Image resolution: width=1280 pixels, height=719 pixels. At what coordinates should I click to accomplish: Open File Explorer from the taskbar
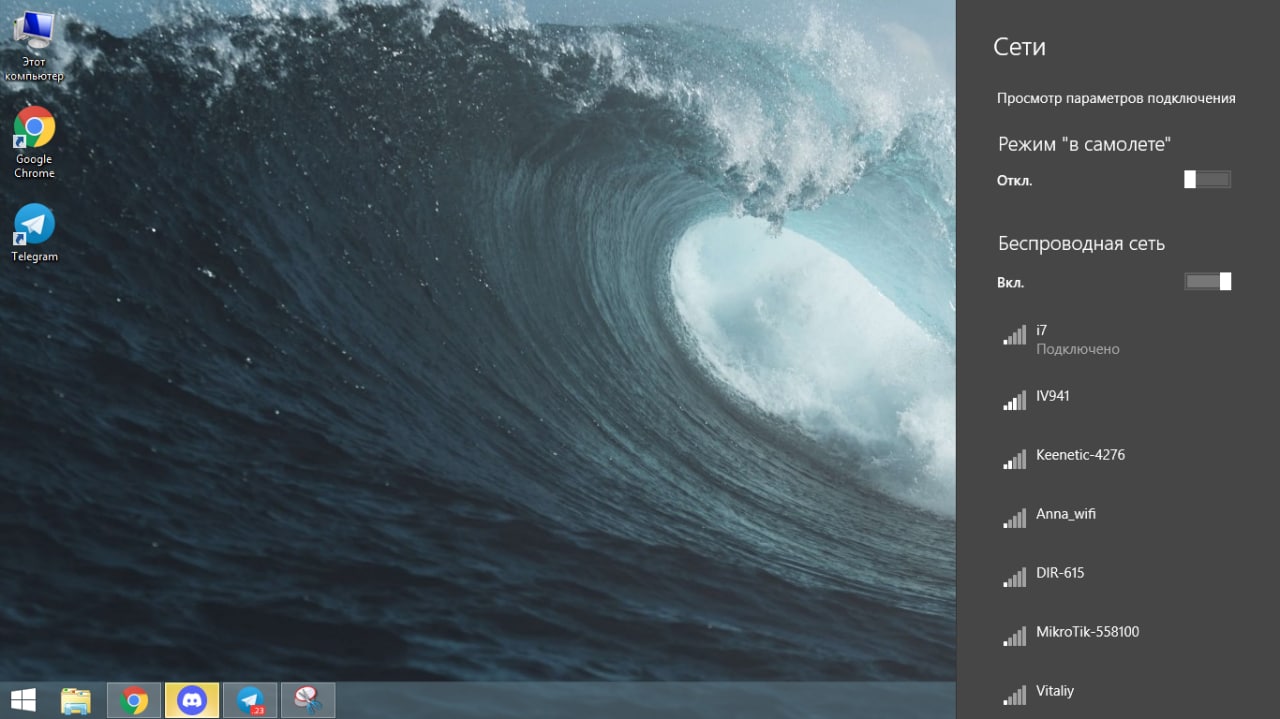coord(76,700)
